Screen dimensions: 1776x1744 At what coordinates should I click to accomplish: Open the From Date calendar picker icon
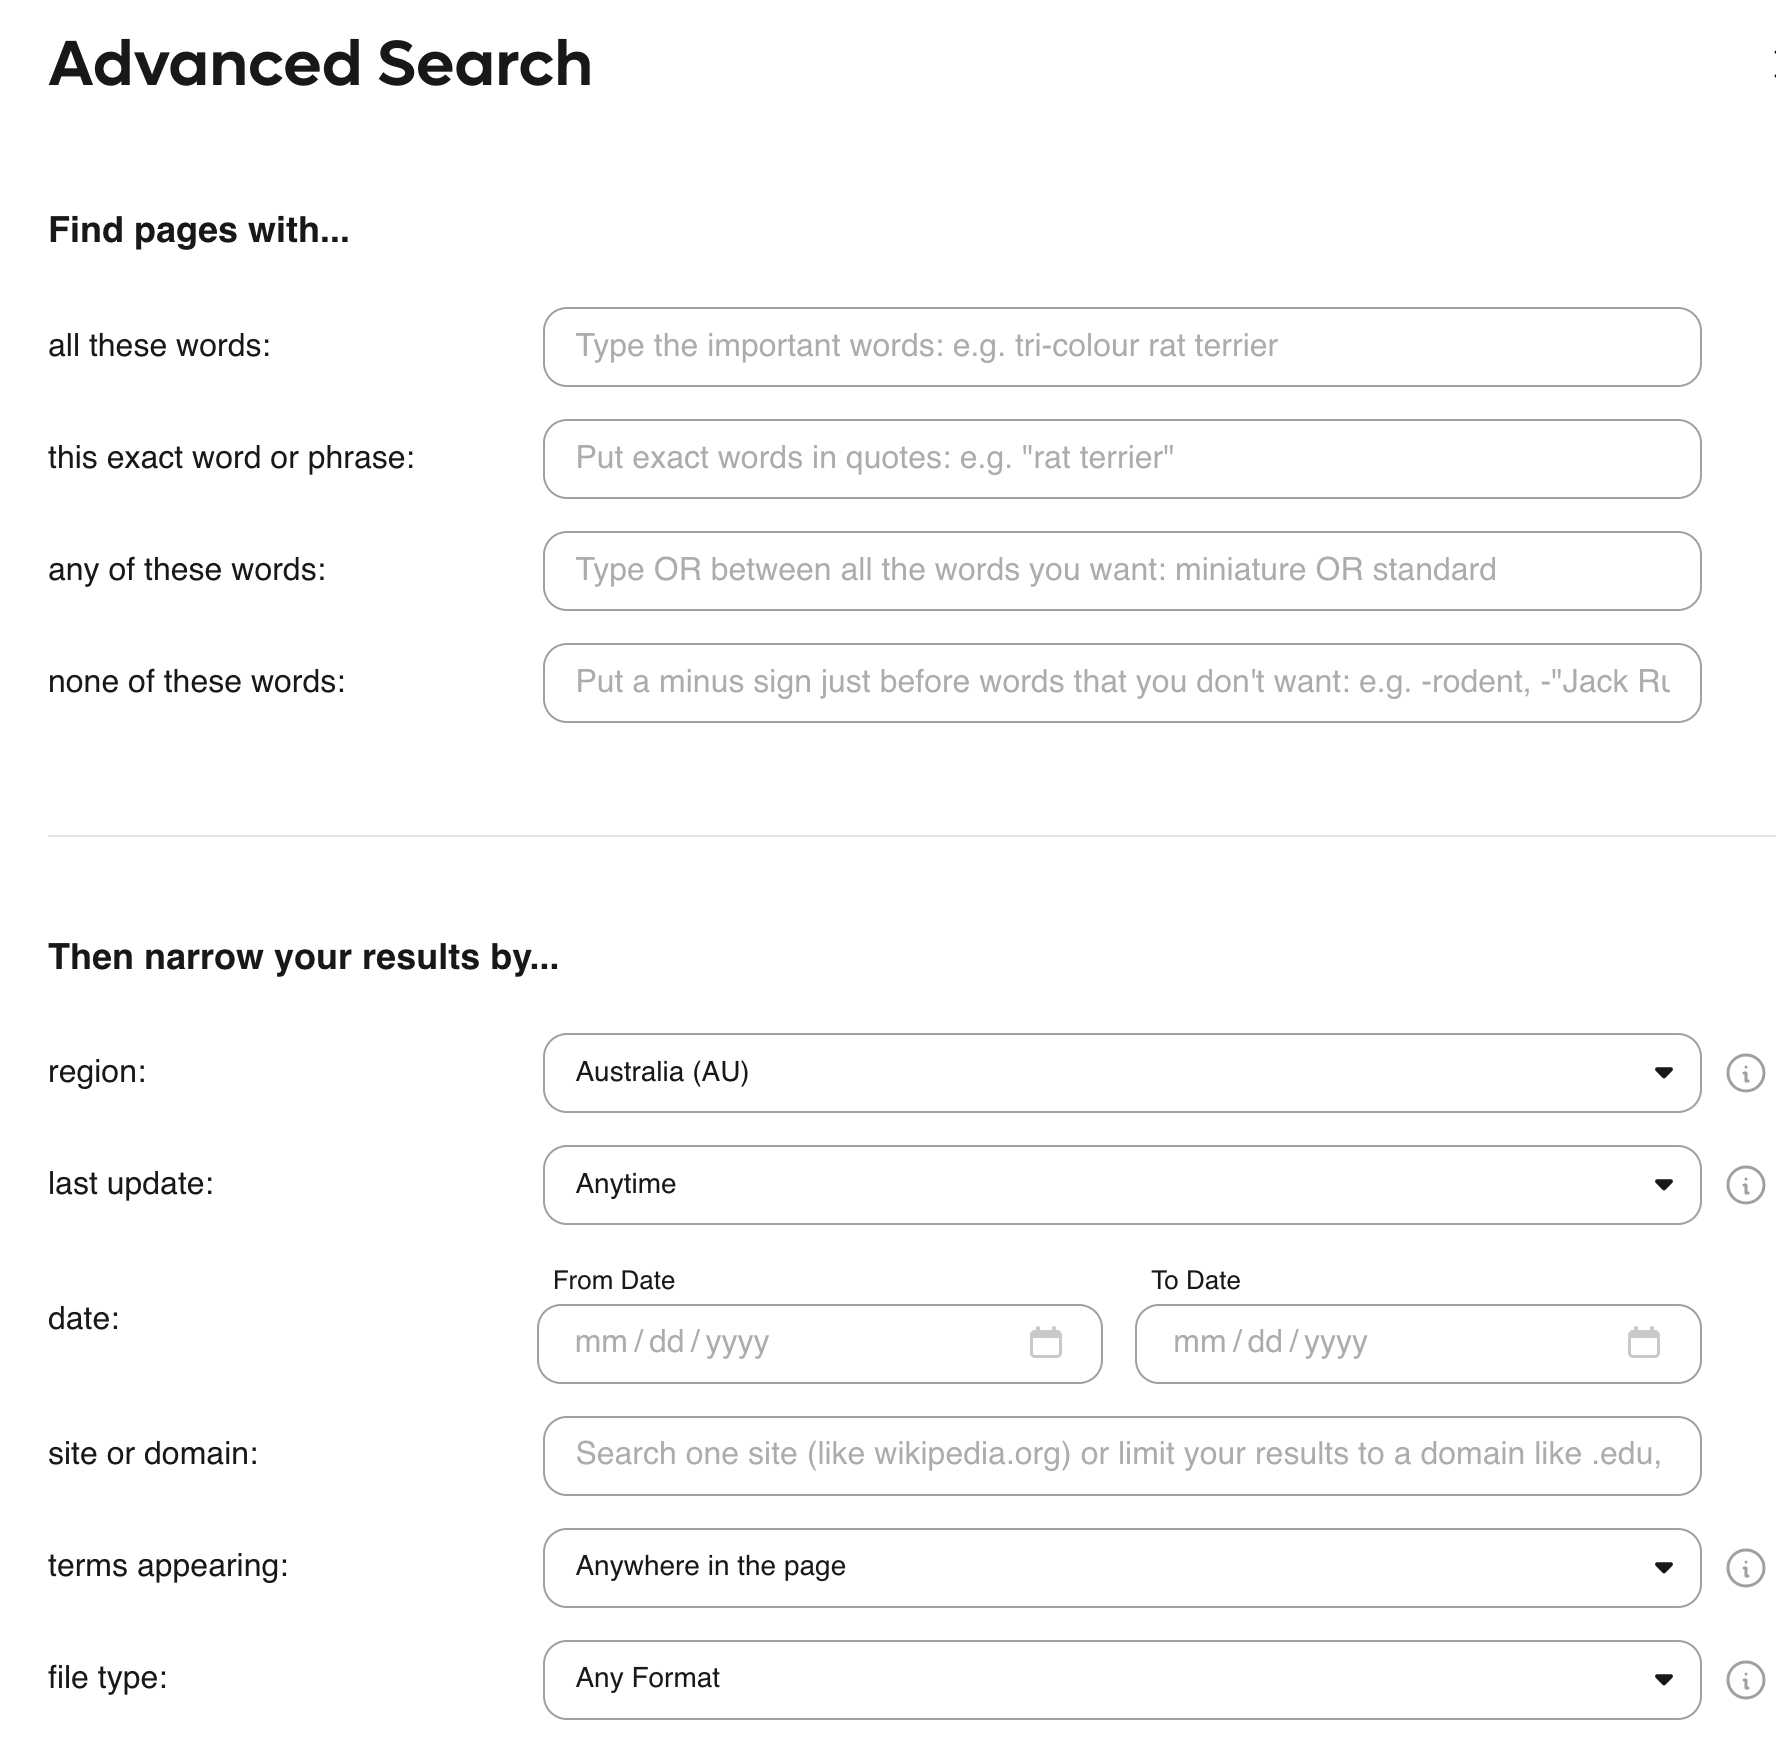tap(1045, 1342)
